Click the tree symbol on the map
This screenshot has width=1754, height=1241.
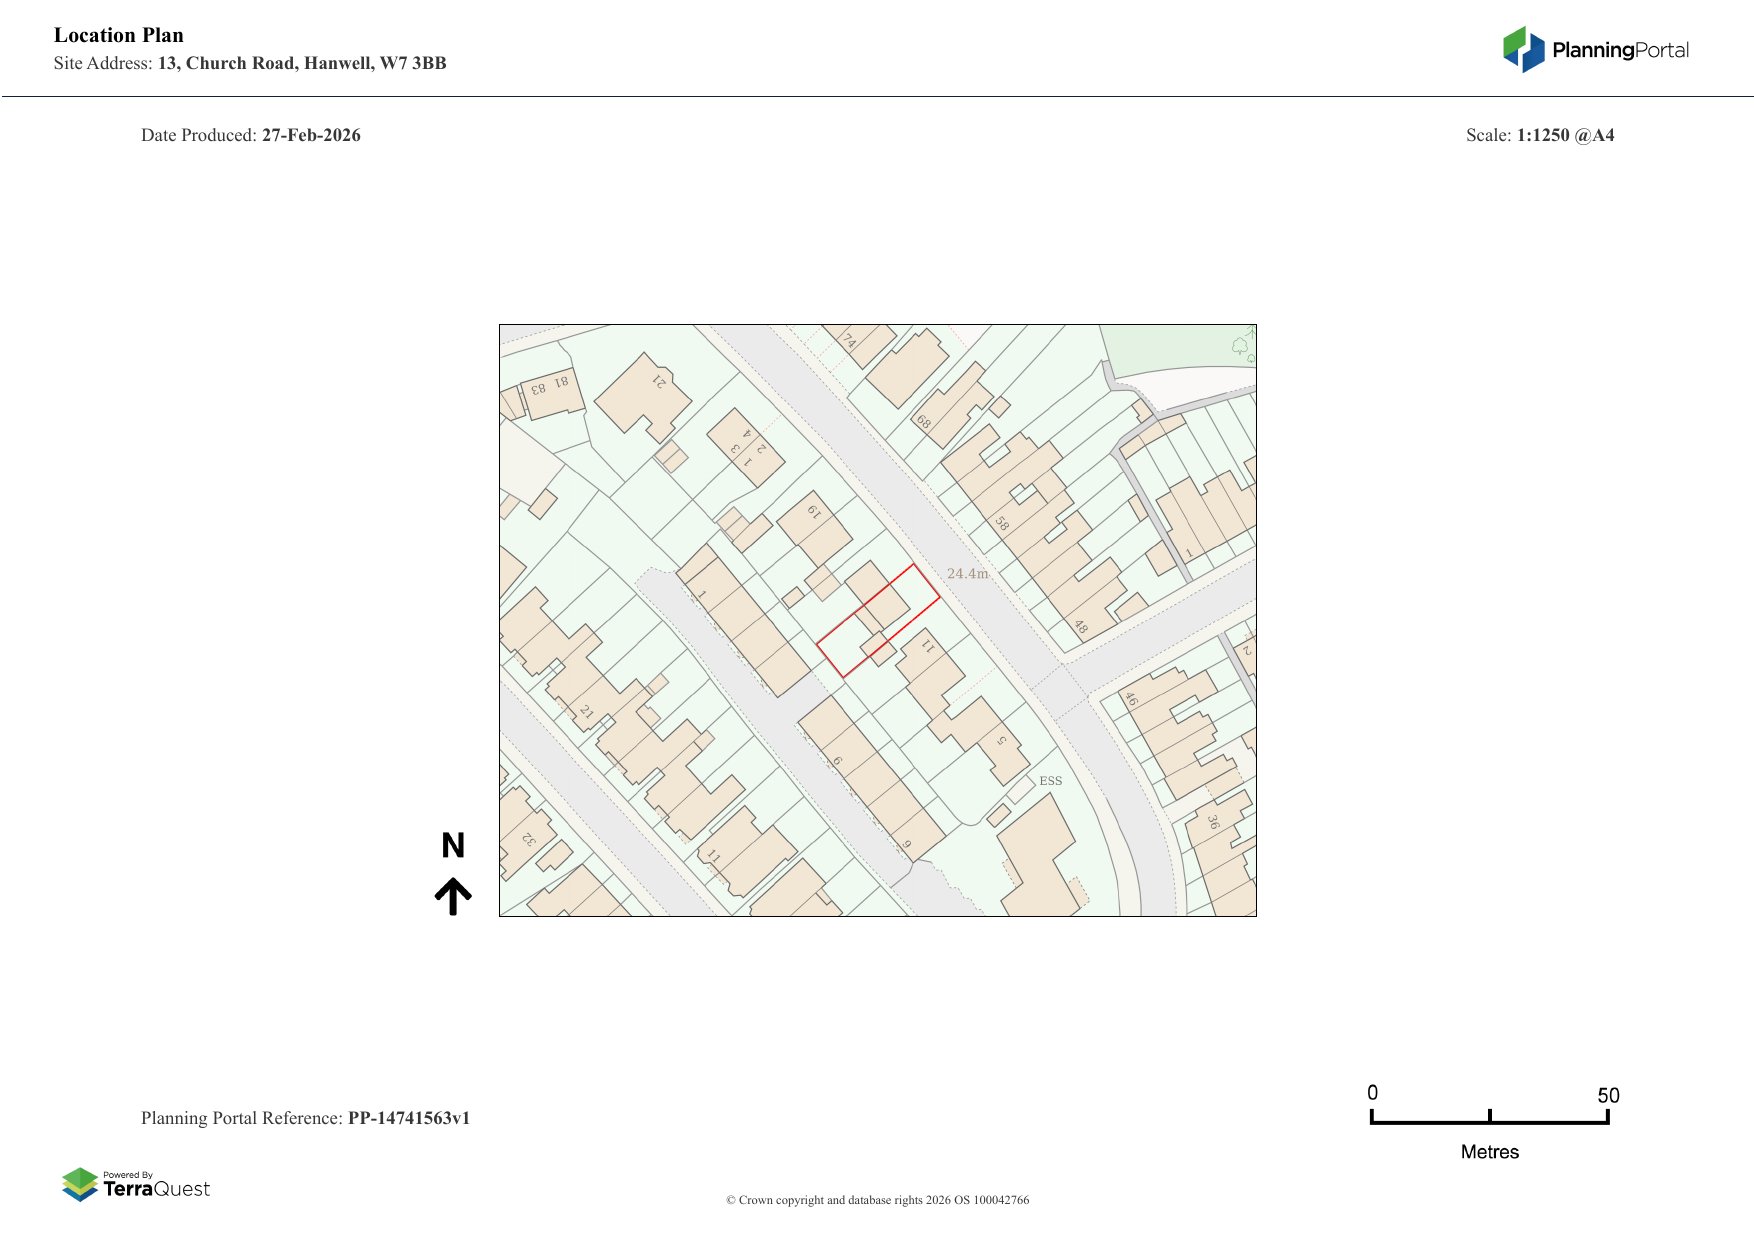pos(1240,346)
